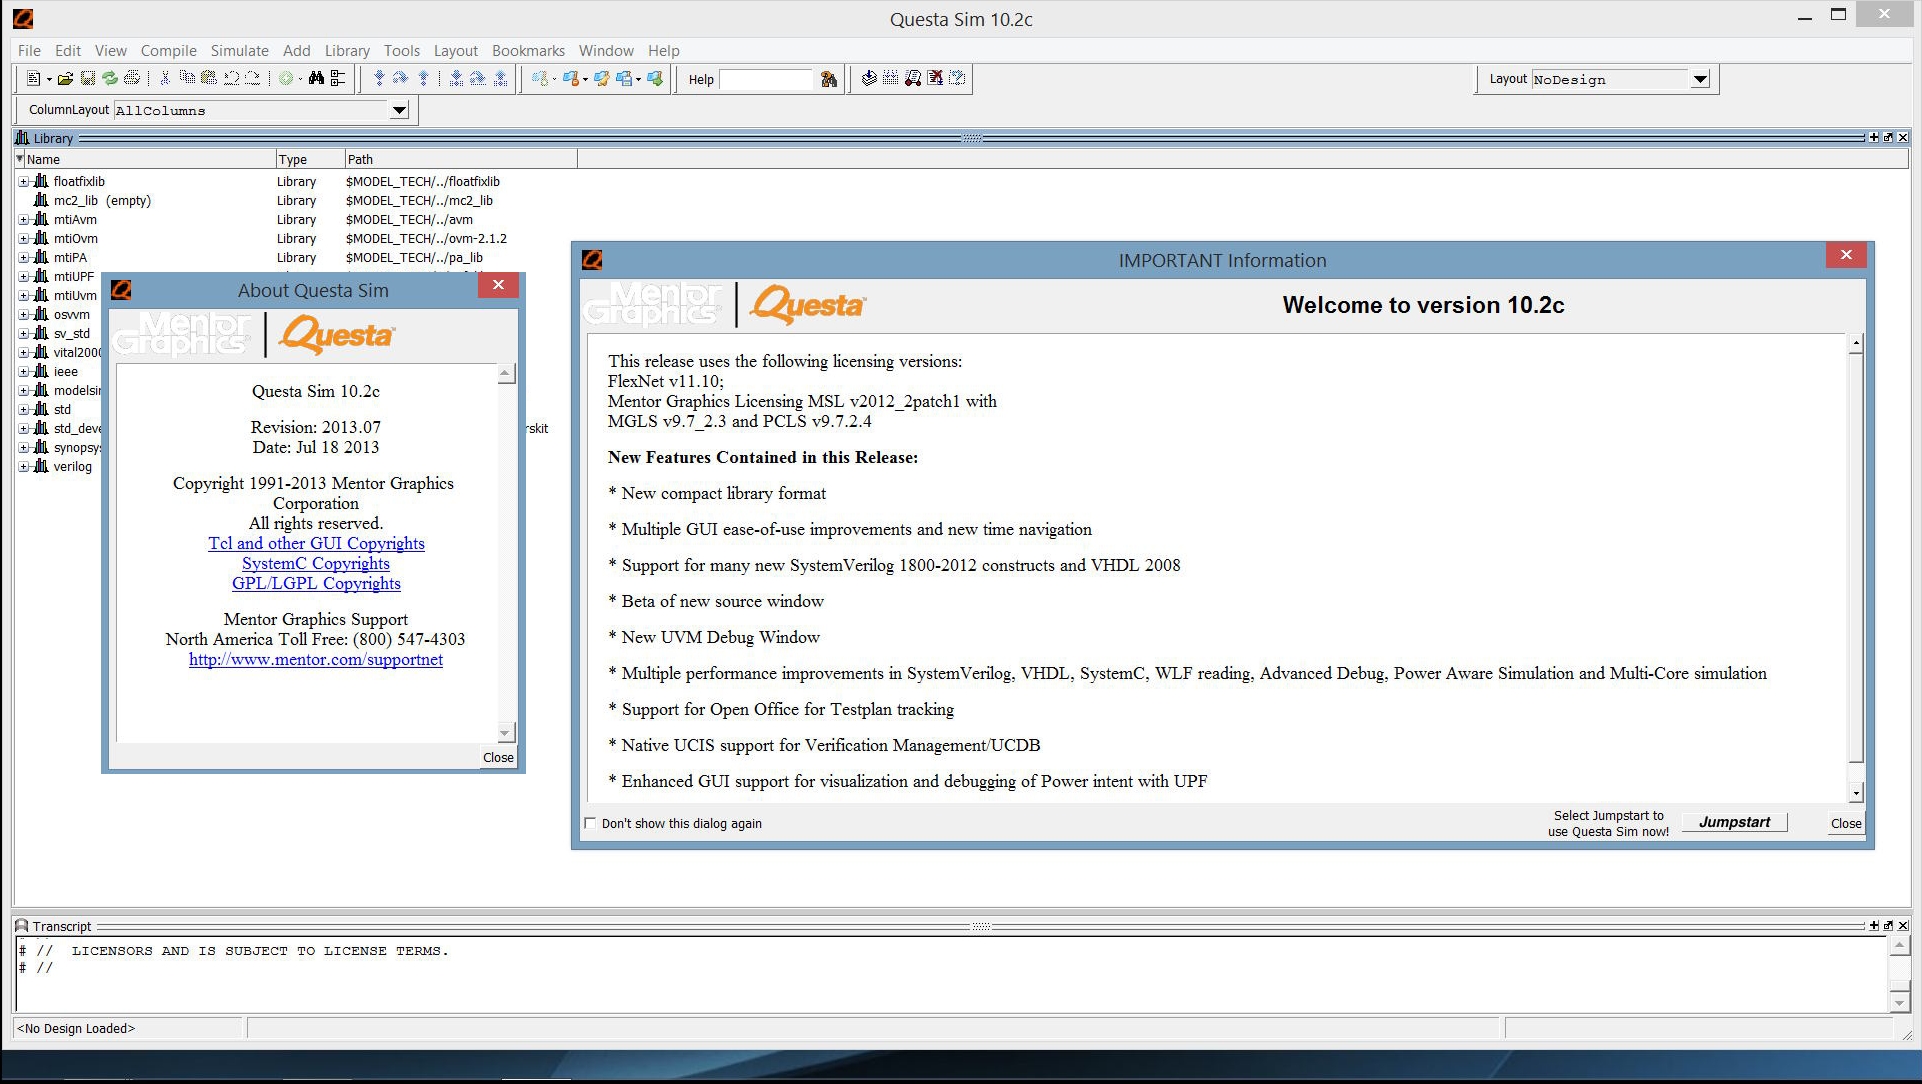Click the green Reload icon
The image size is (1922, 1084).
tap(110, 79)
